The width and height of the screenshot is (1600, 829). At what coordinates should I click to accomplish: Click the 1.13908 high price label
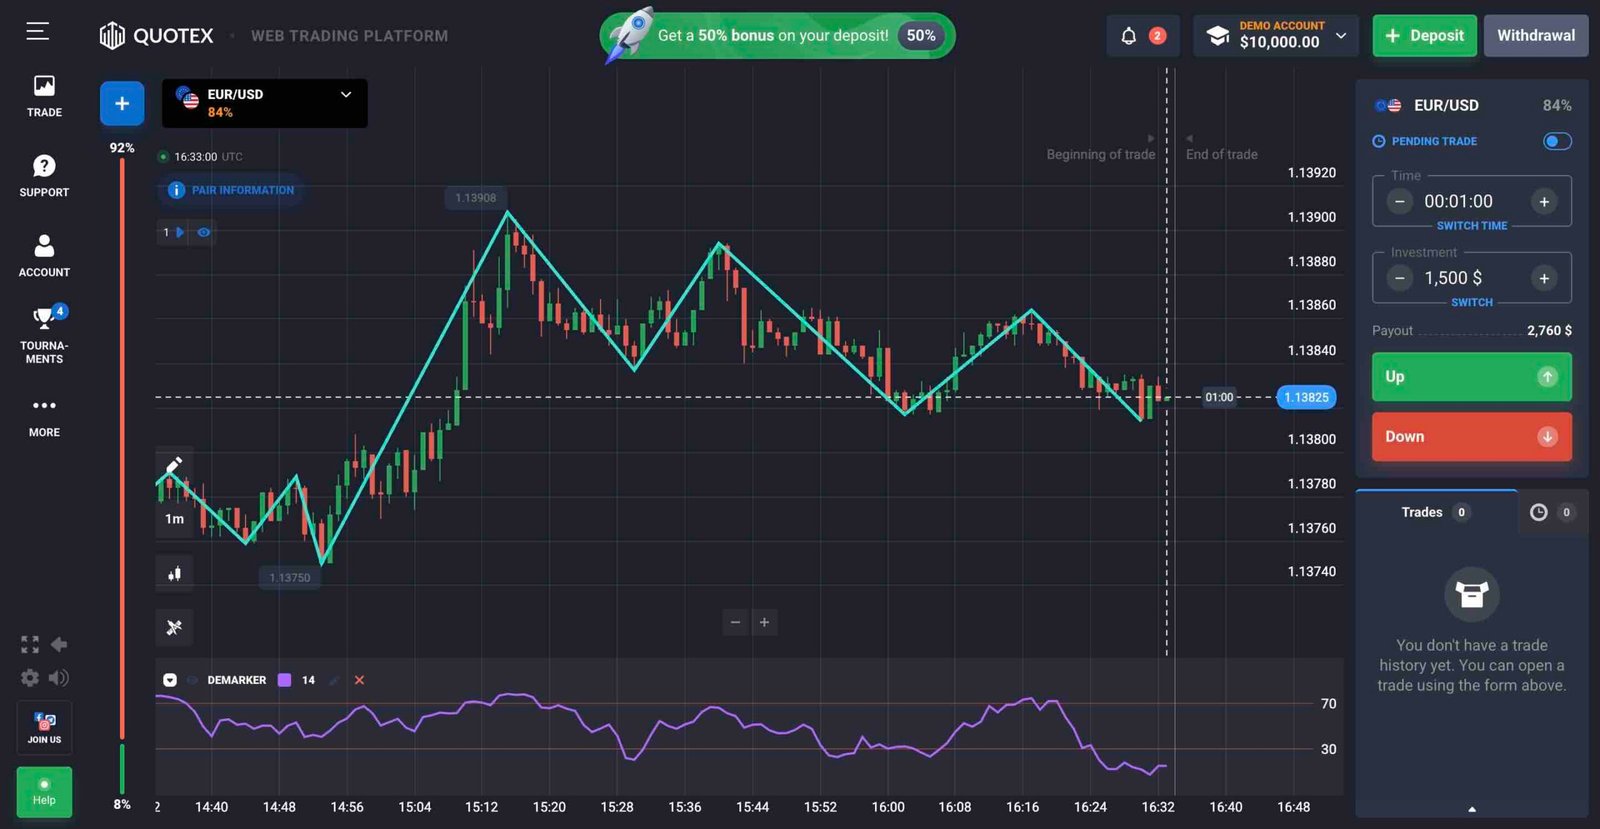click(x=475, y=198)
